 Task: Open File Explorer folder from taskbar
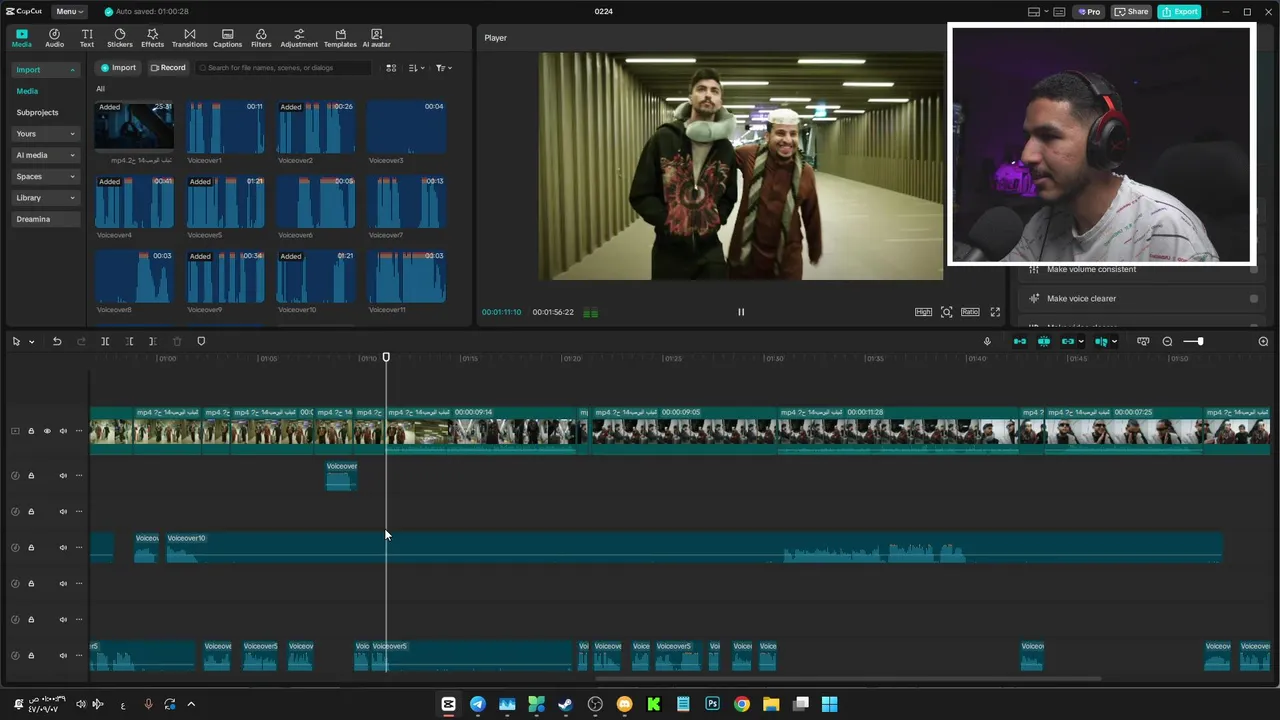[x=771, y=704]
